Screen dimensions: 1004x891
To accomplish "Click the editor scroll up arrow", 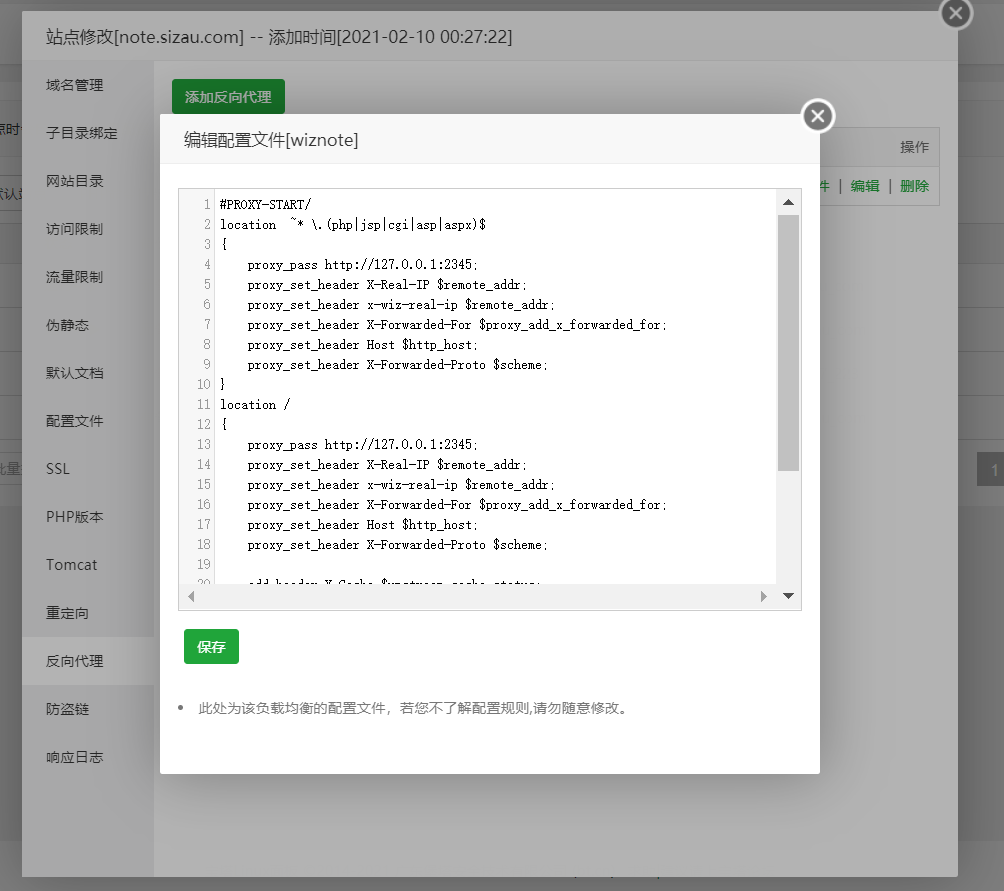I will click(788, 202).
